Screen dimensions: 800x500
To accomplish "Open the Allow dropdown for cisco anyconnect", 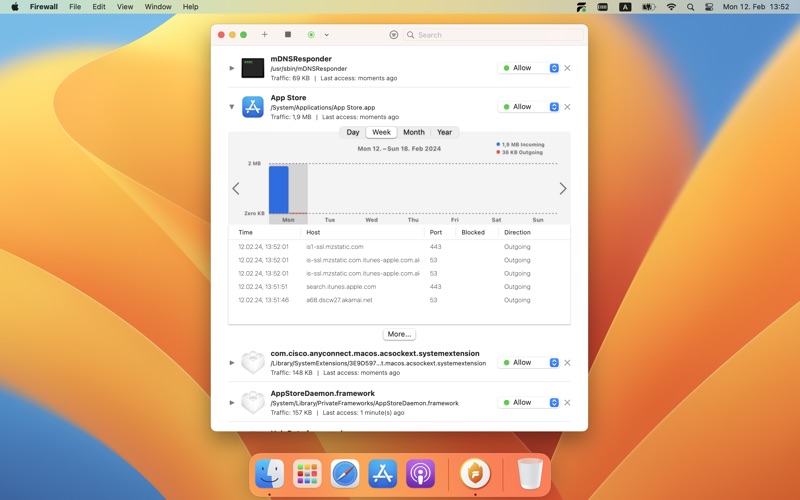I will pyautogui.click(x=529, y=363).
